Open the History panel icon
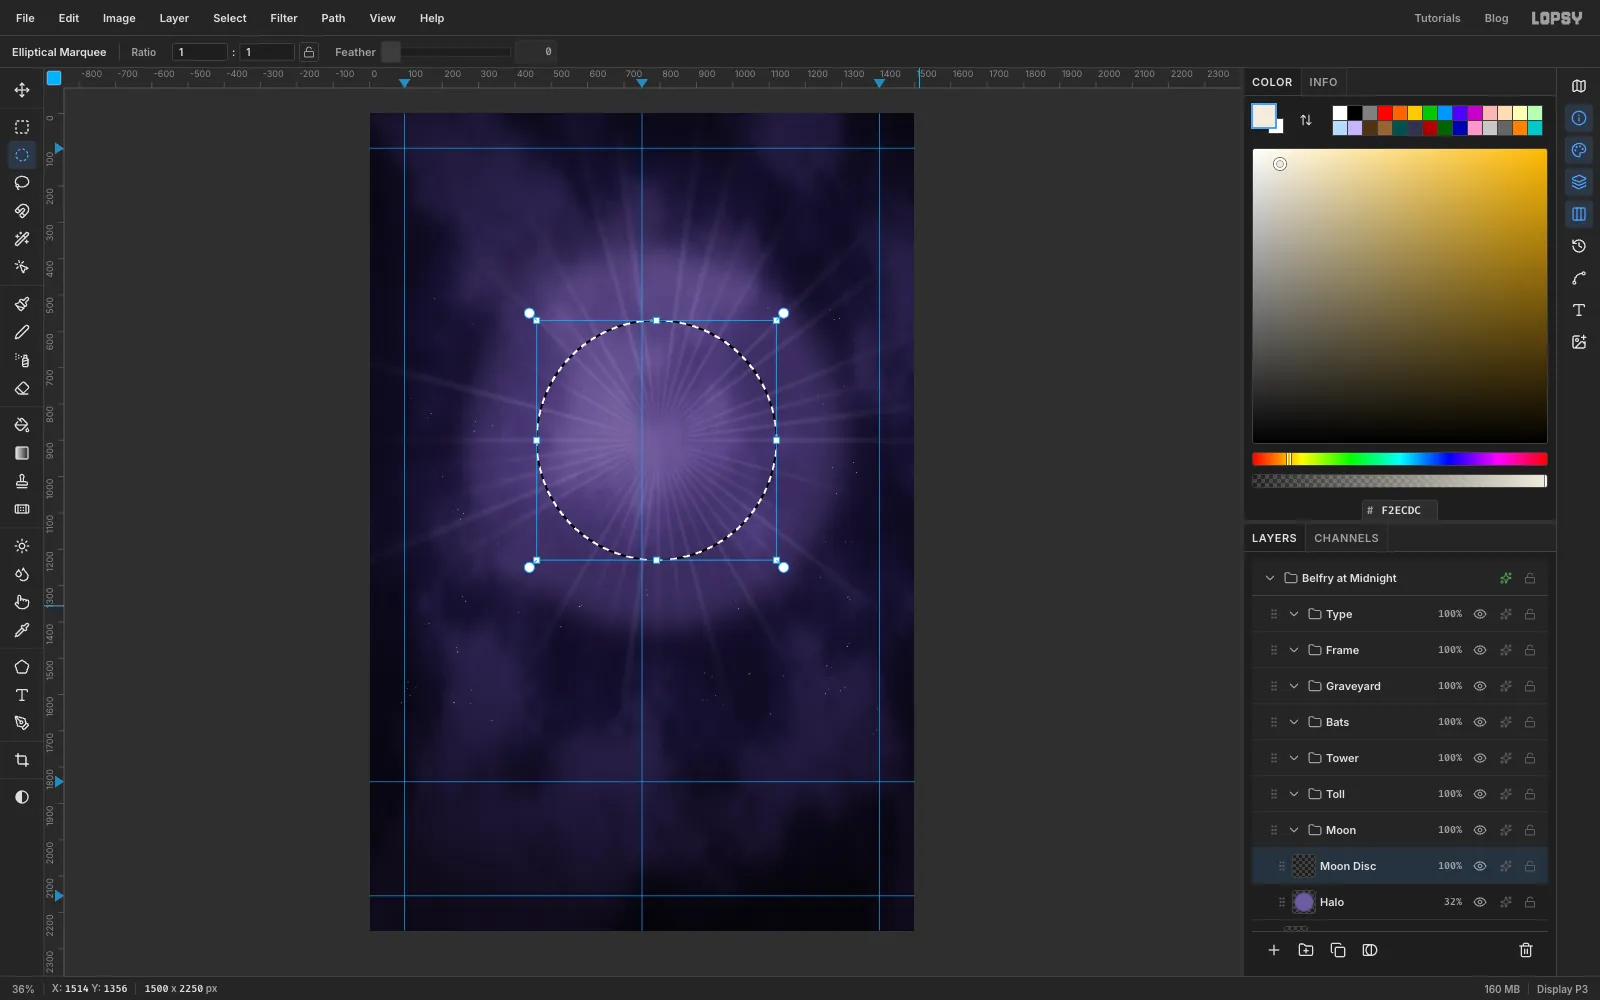The width and height of the screenshot is (1600, 1000). (x=1579, y=246)
